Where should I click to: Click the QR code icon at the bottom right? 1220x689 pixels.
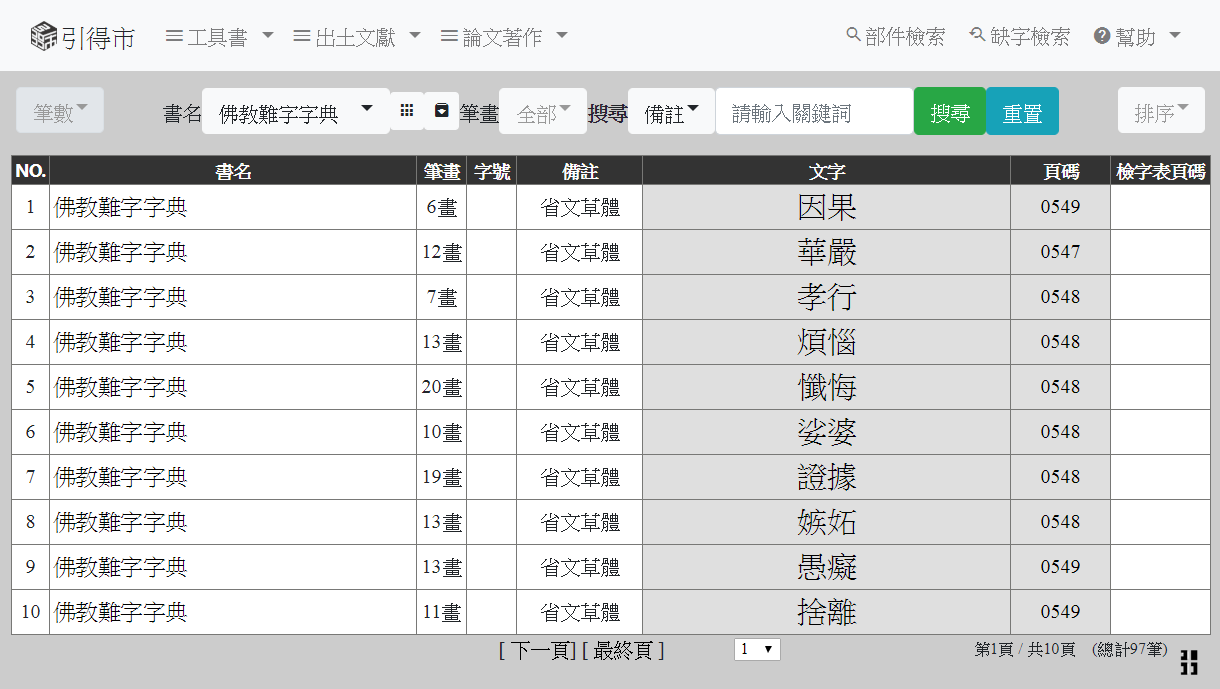(x=1189, y=661)
